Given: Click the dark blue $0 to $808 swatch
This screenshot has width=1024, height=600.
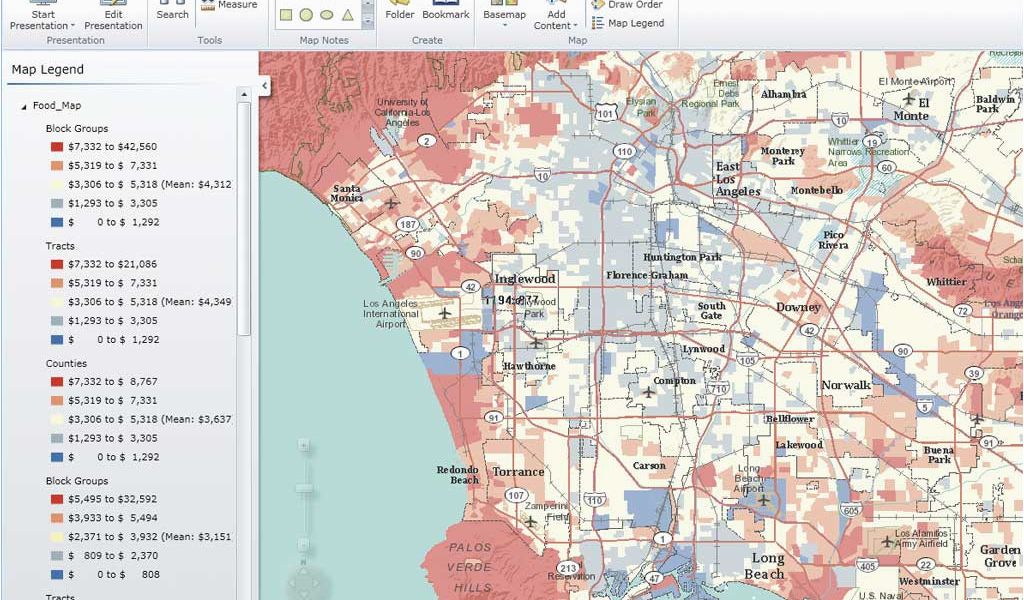Looking at the screenshot, I should (57, 575).
